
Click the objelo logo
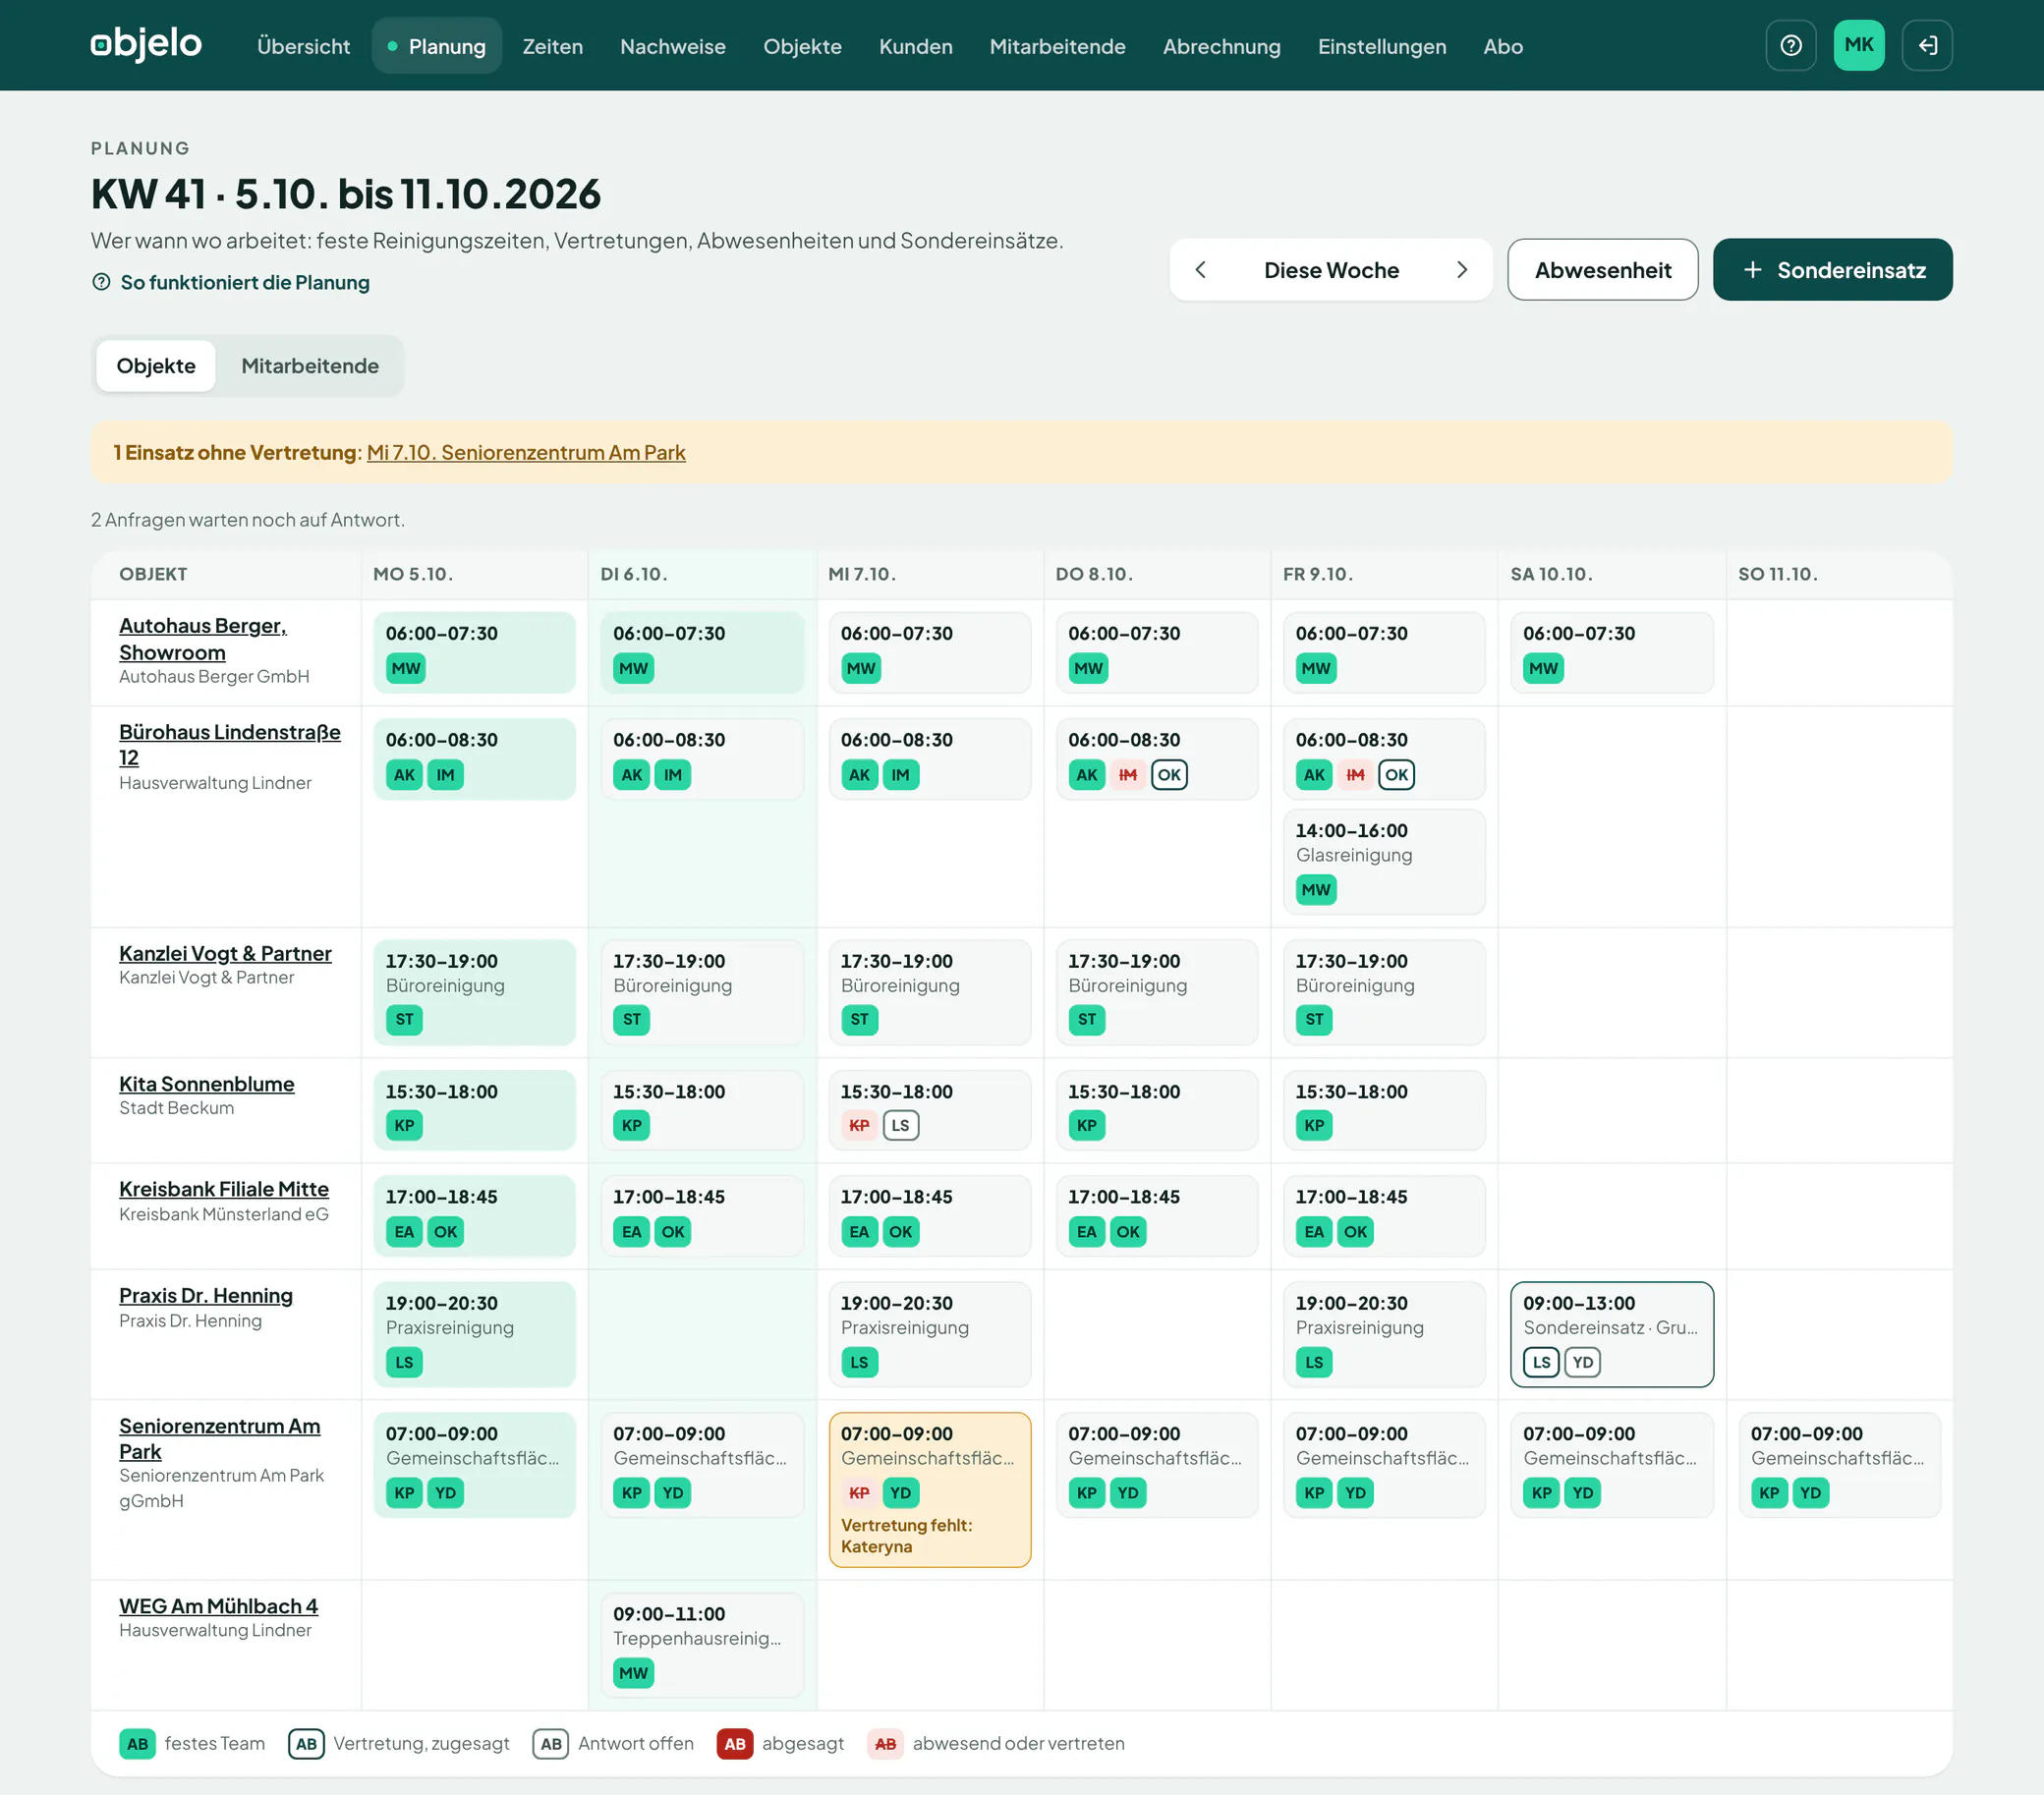[146, 45]
